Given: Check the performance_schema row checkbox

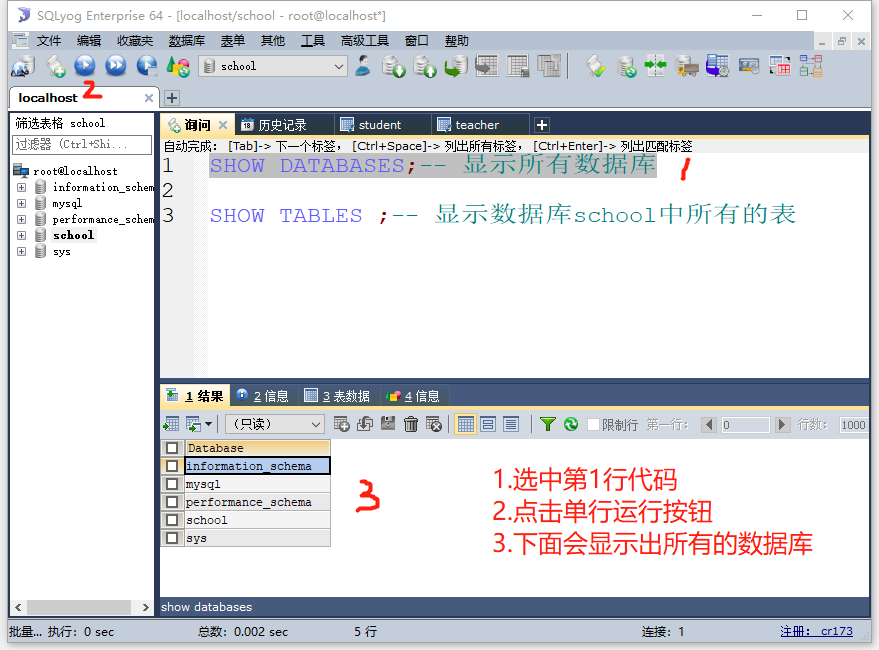Looking at the screenshot, I should 172,502.
